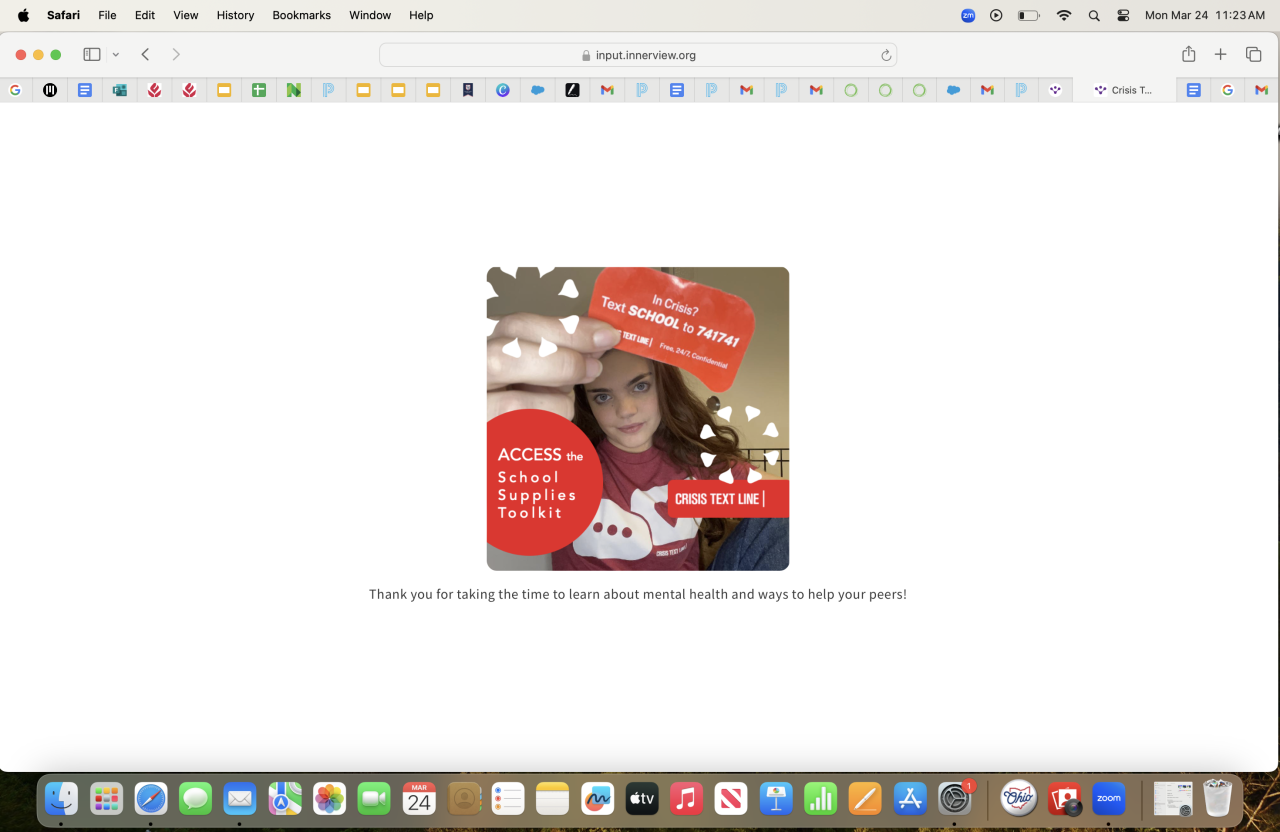Click the Crisis Text Line toolkit image
Image resolution: width=1280 pixels, height=832 pixels.
click(638, 419)
